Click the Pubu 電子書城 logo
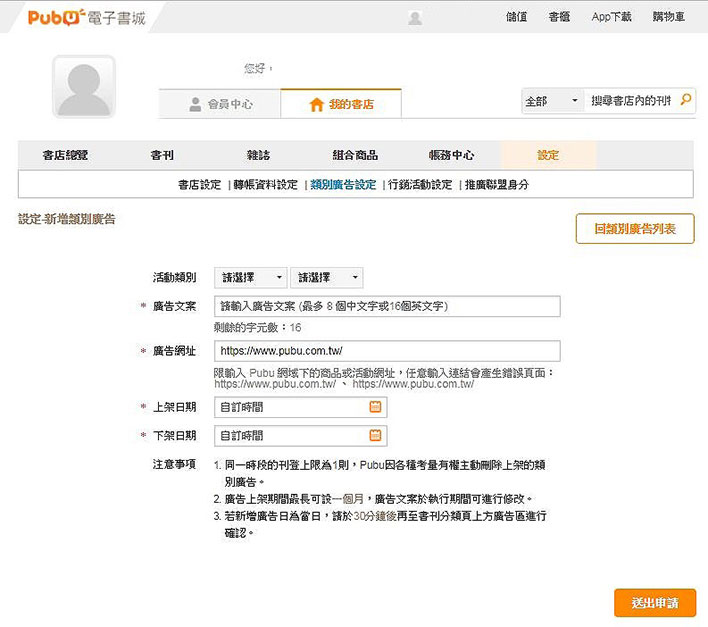The height and width of the screenshot is (627, 708). tap(86, 18)
